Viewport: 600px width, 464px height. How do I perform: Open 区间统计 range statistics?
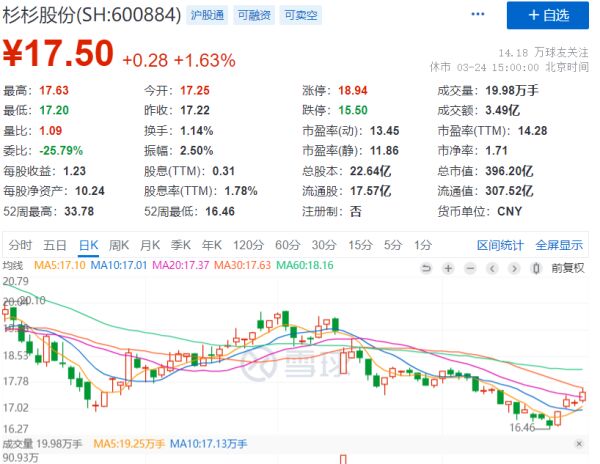click(x=500, y=244)
